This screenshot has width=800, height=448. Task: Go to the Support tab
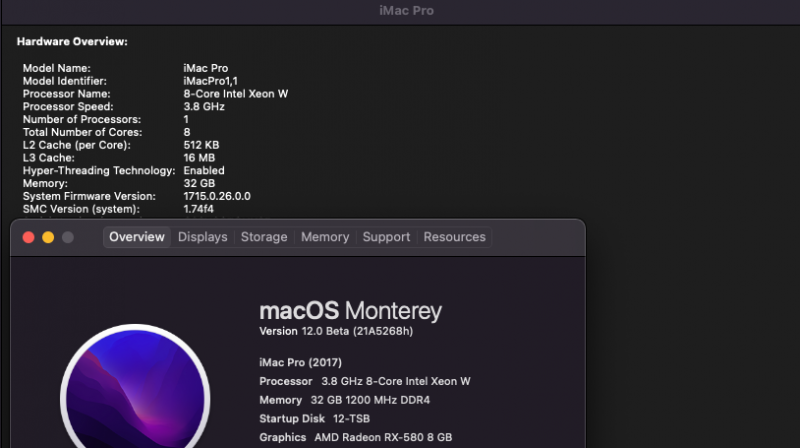point(386,237)
